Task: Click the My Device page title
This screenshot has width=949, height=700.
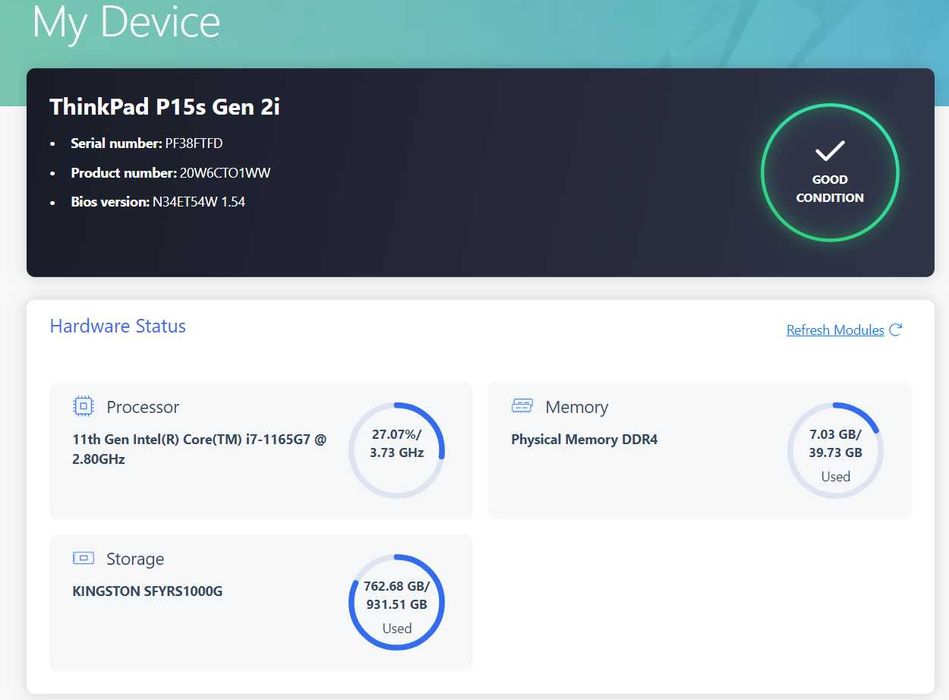Action: 126,22
